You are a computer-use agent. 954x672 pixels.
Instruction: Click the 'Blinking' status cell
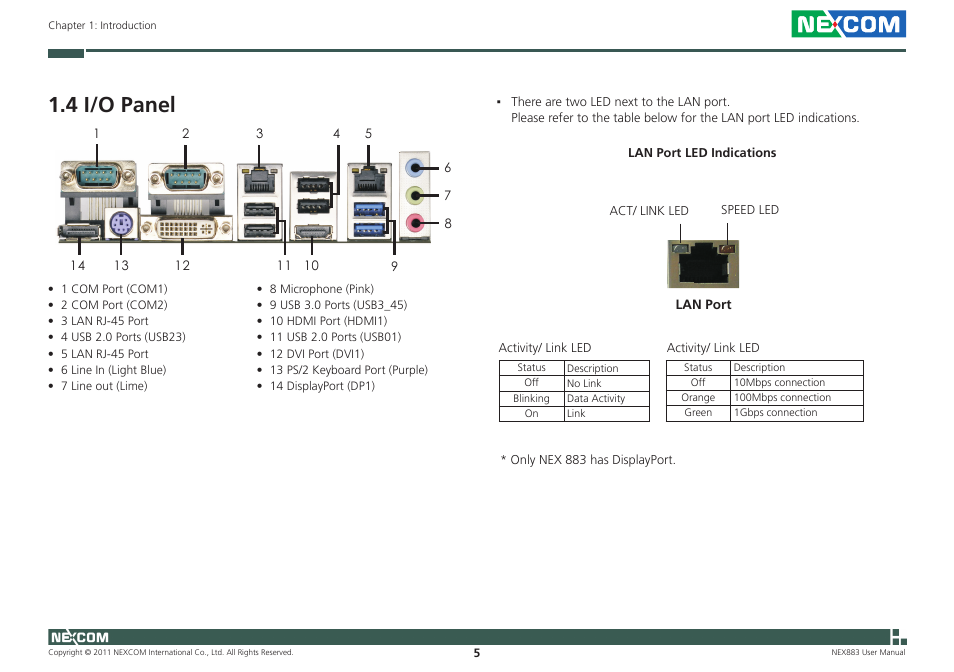[531, 398]
